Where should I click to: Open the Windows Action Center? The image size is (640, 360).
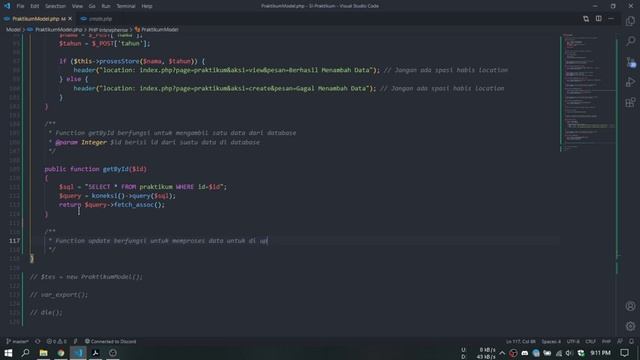(x=624, y=353)
